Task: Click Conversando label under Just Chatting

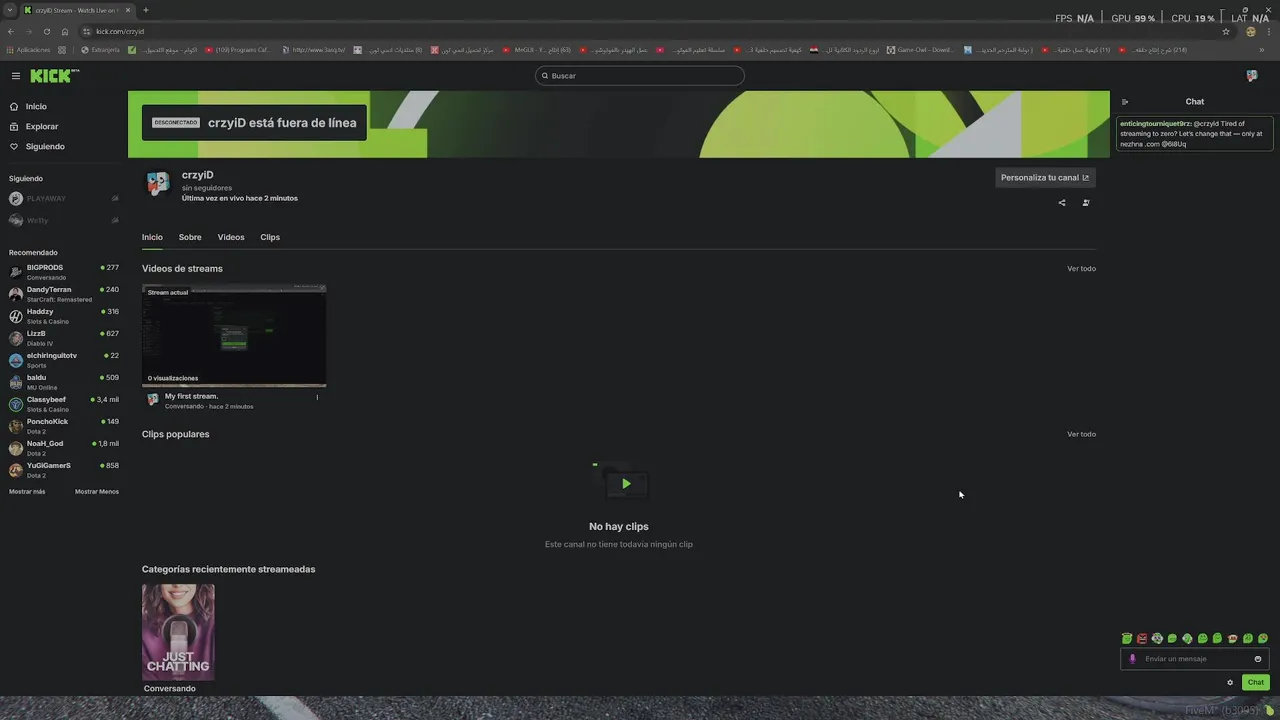Action: [x=170, y=688]
